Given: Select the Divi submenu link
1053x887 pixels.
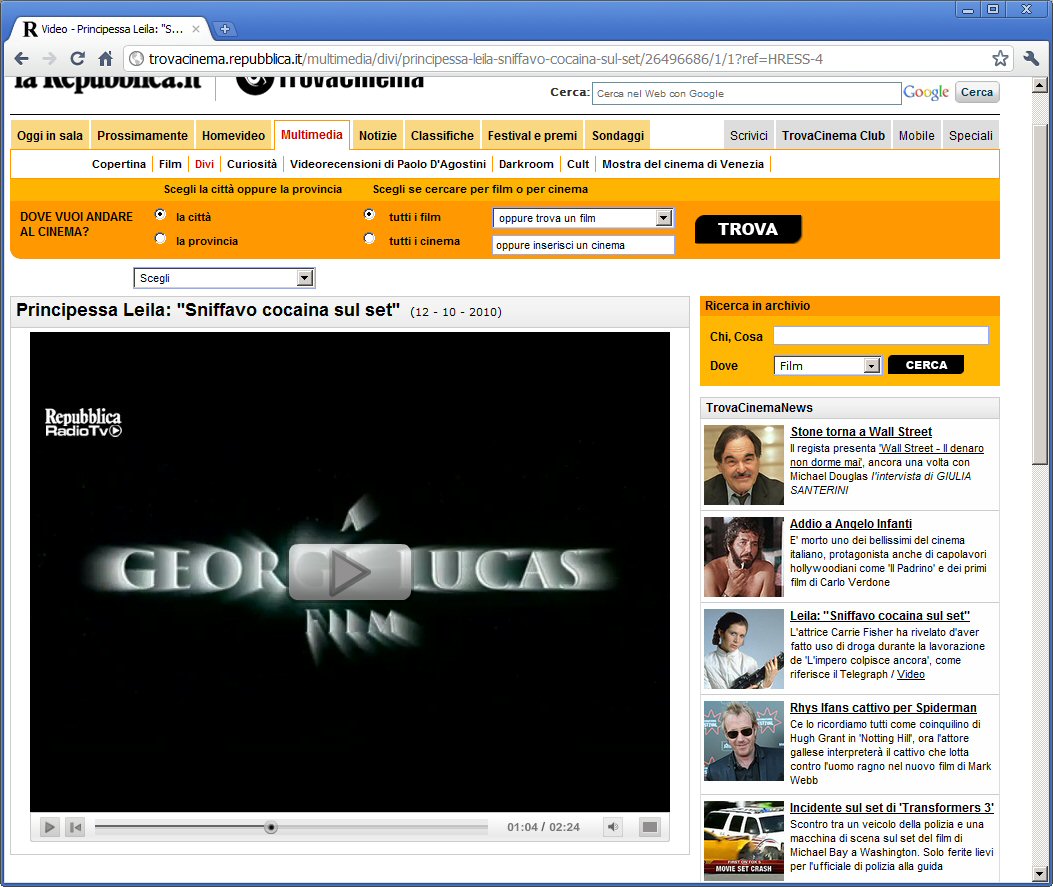Looking at the screenshot, I should point(205,164).
